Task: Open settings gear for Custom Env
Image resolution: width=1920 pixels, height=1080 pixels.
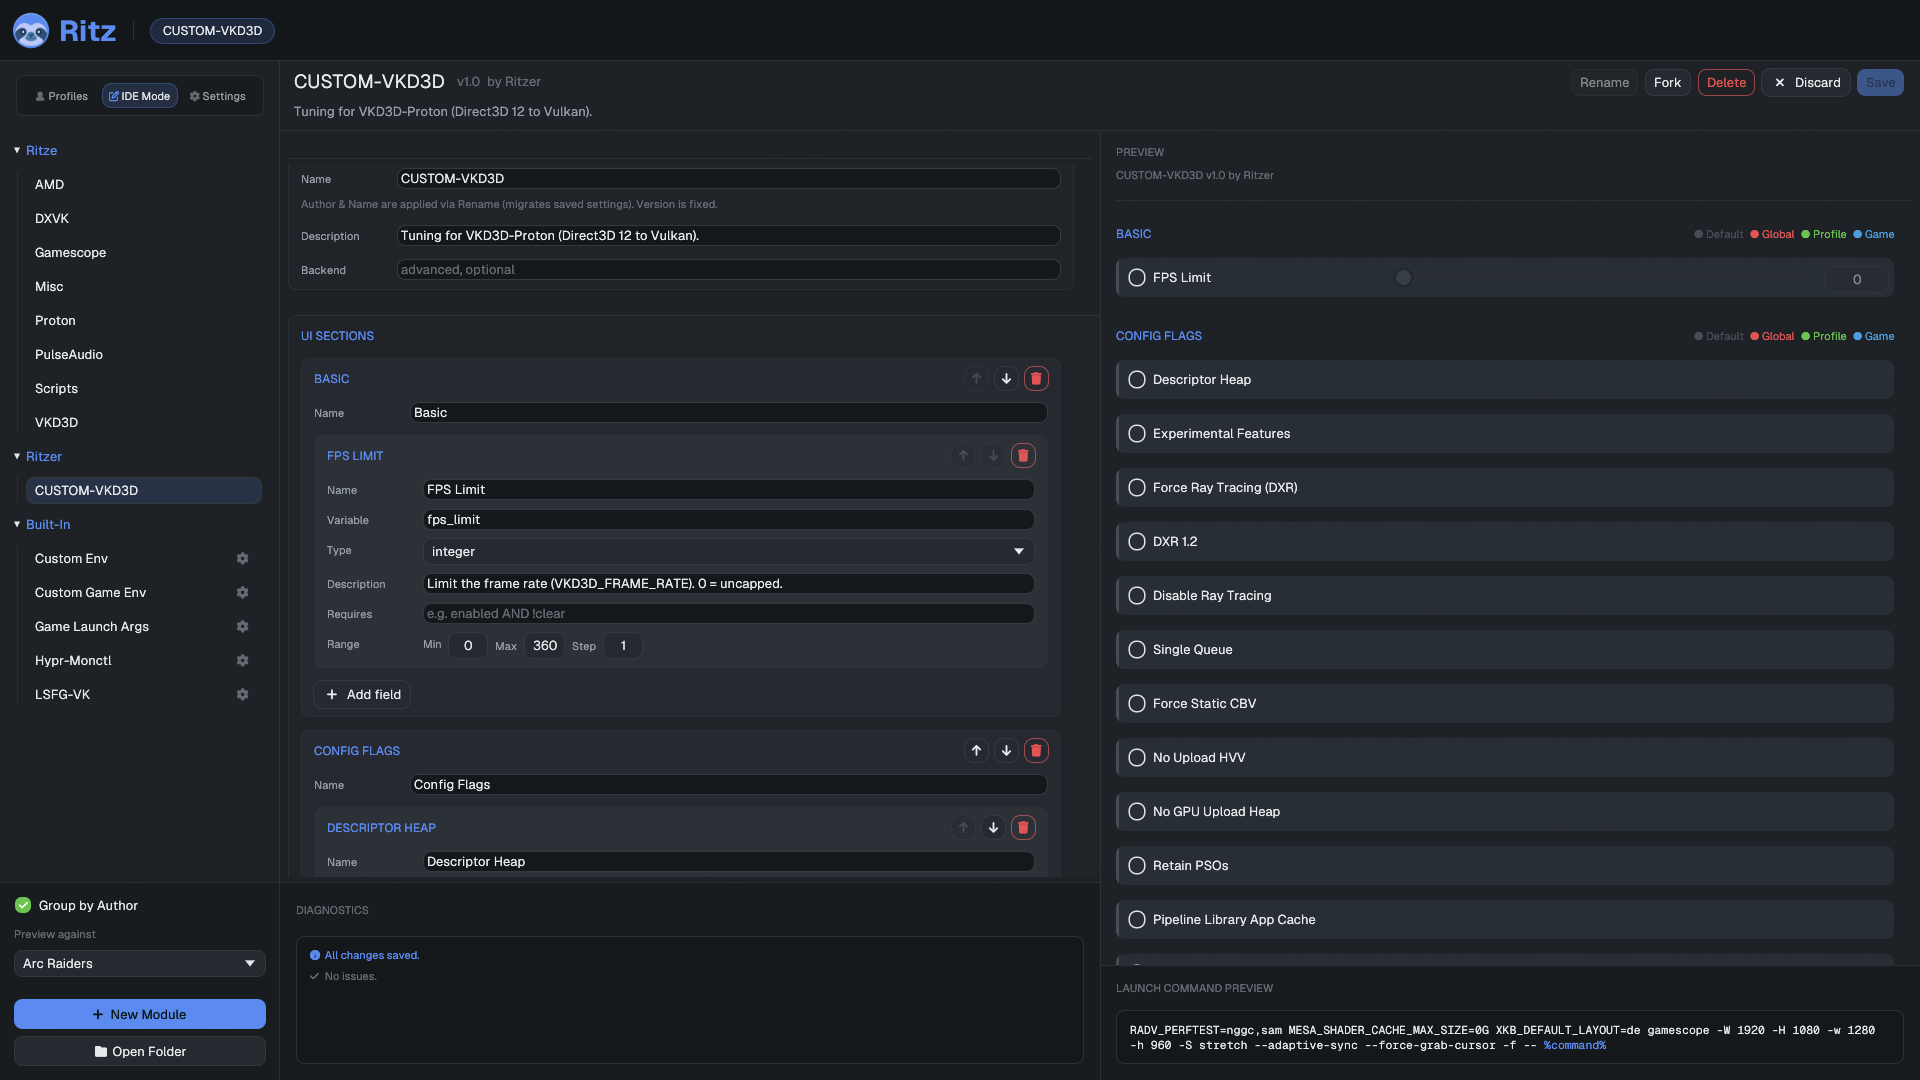Action: [242, 559]
